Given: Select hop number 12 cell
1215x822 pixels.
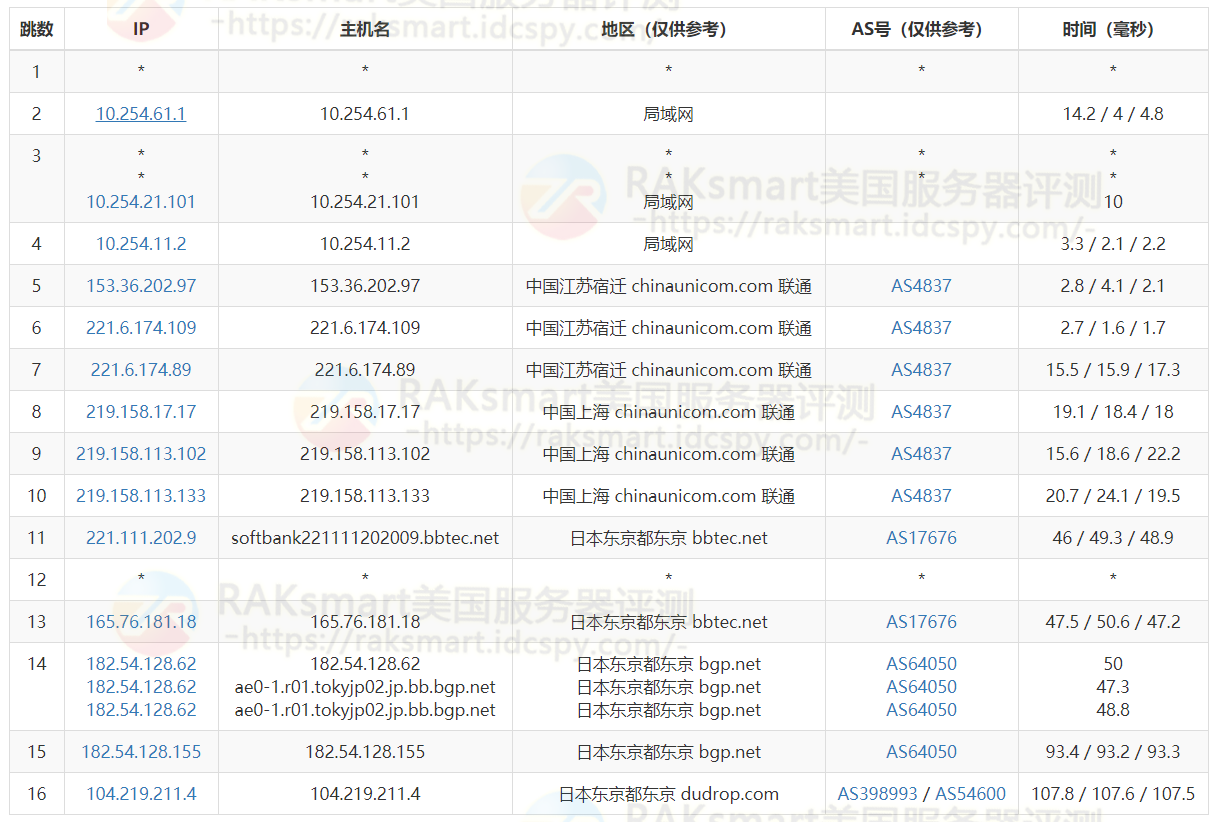Looking at the screenshot, I should click(x=37, y=580).
